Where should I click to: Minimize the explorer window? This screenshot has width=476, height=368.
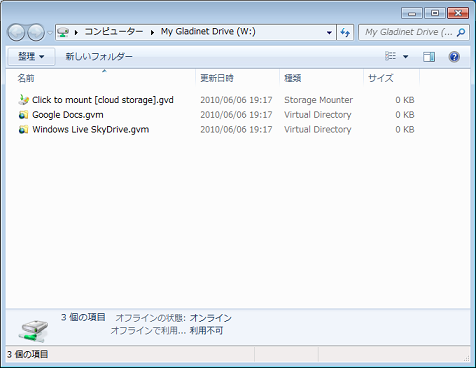(412, 13)
